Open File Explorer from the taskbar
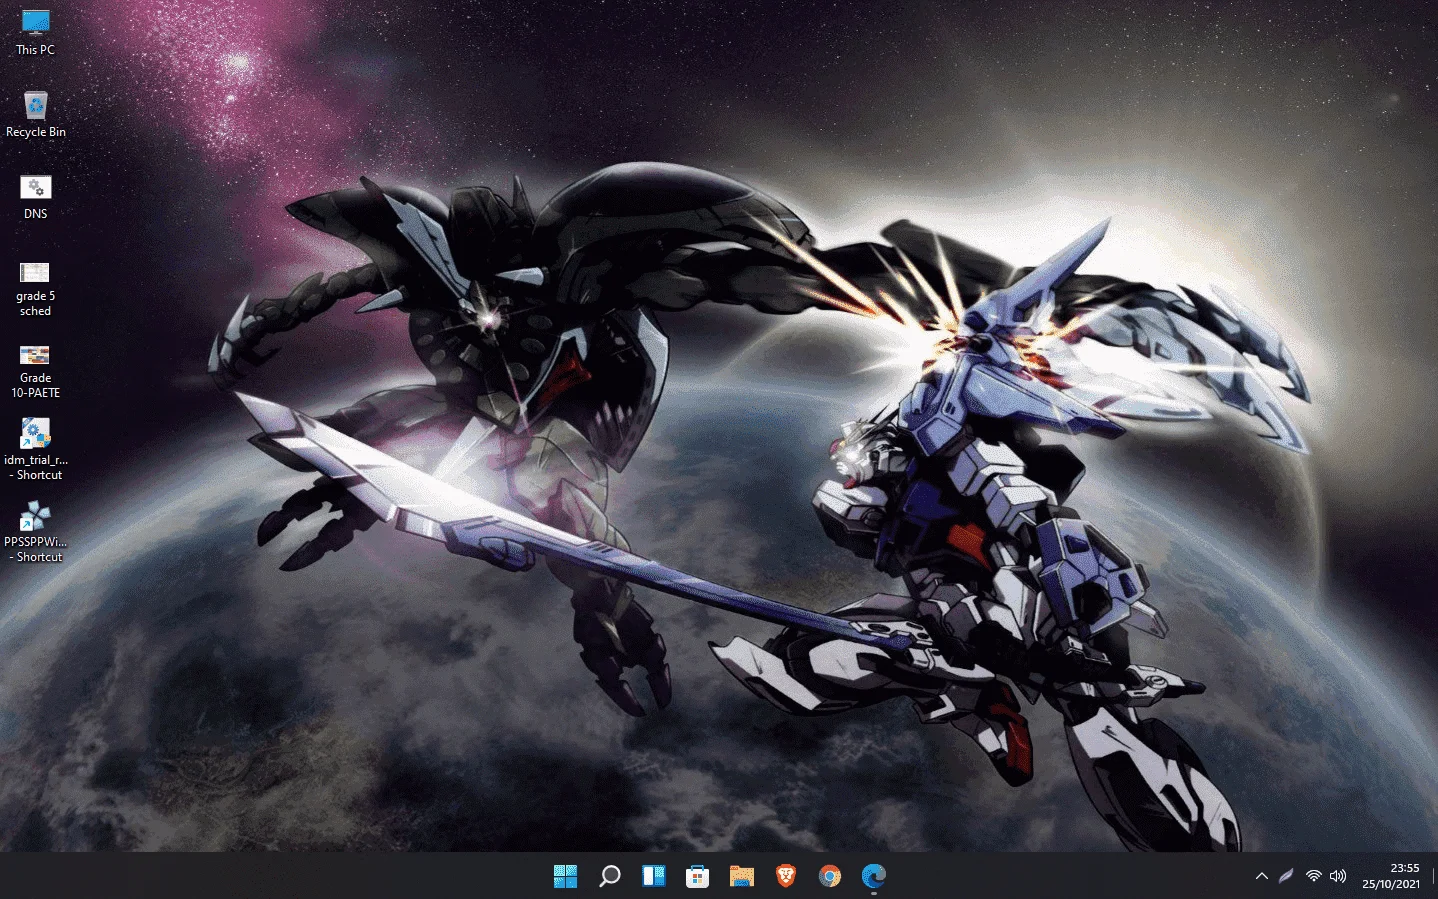Screen dimensions: 1438x899 click(741, 876)
